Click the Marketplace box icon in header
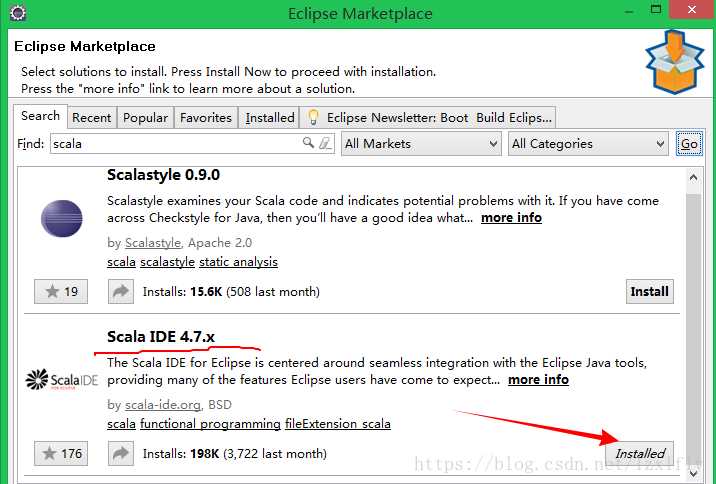The image size is (716, 484). pos(674,61)
